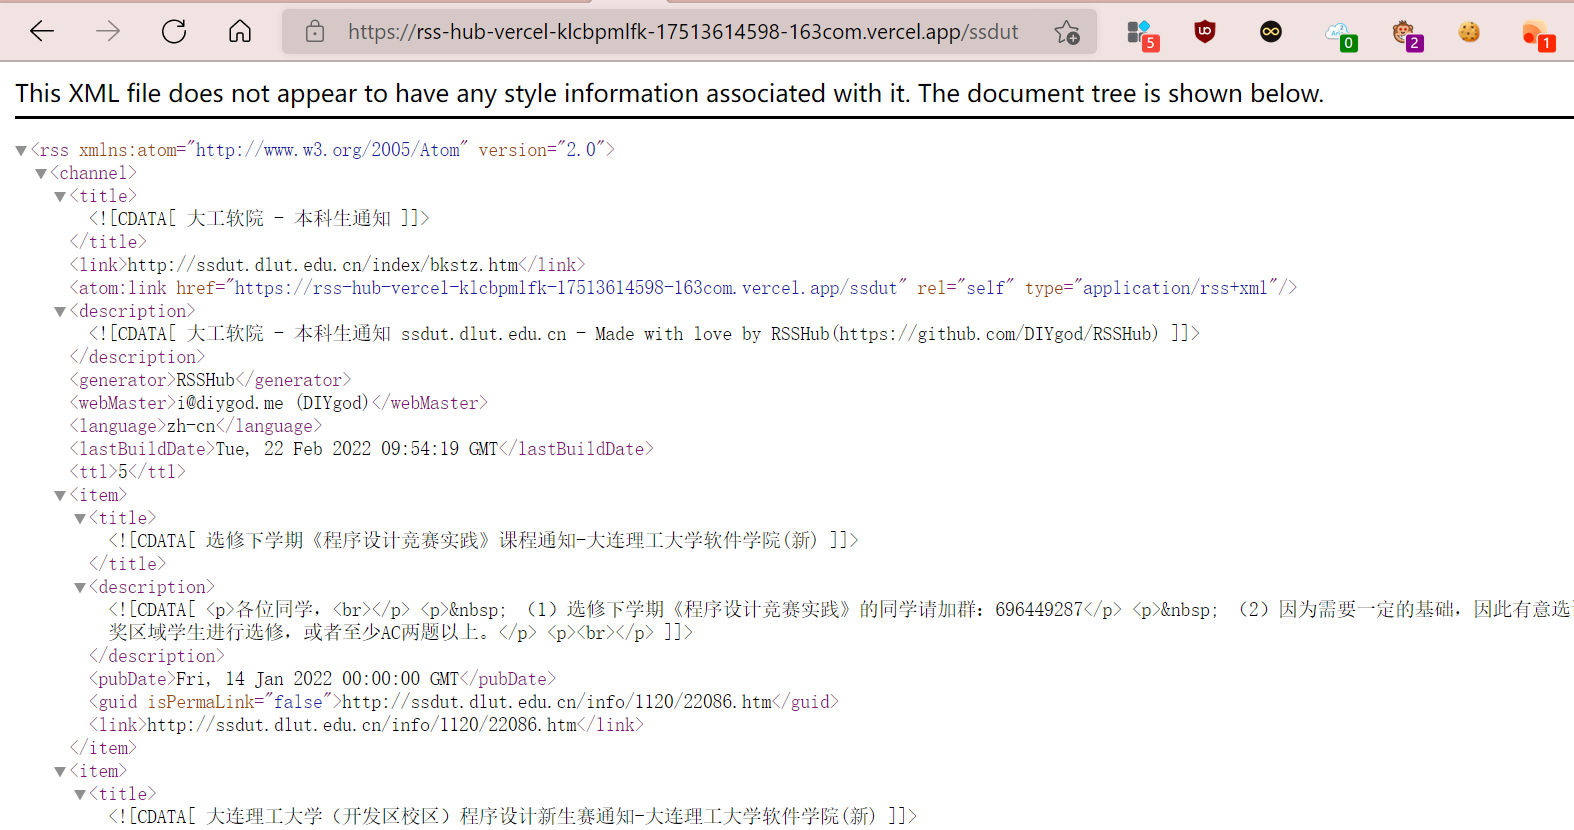The width and height of the screenshot is (1574, 830).
Task: Click first item's description CDATA text
Action: pyautogui.click(x=840, y=621)
